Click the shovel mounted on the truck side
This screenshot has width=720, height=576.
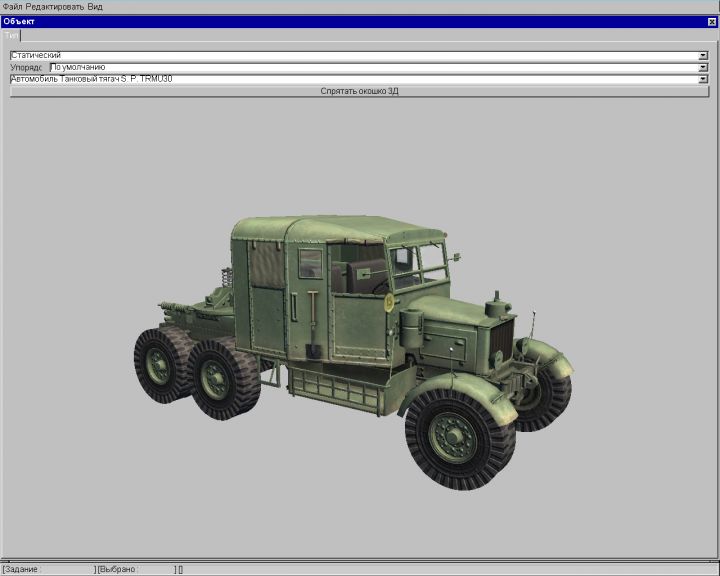313,325
